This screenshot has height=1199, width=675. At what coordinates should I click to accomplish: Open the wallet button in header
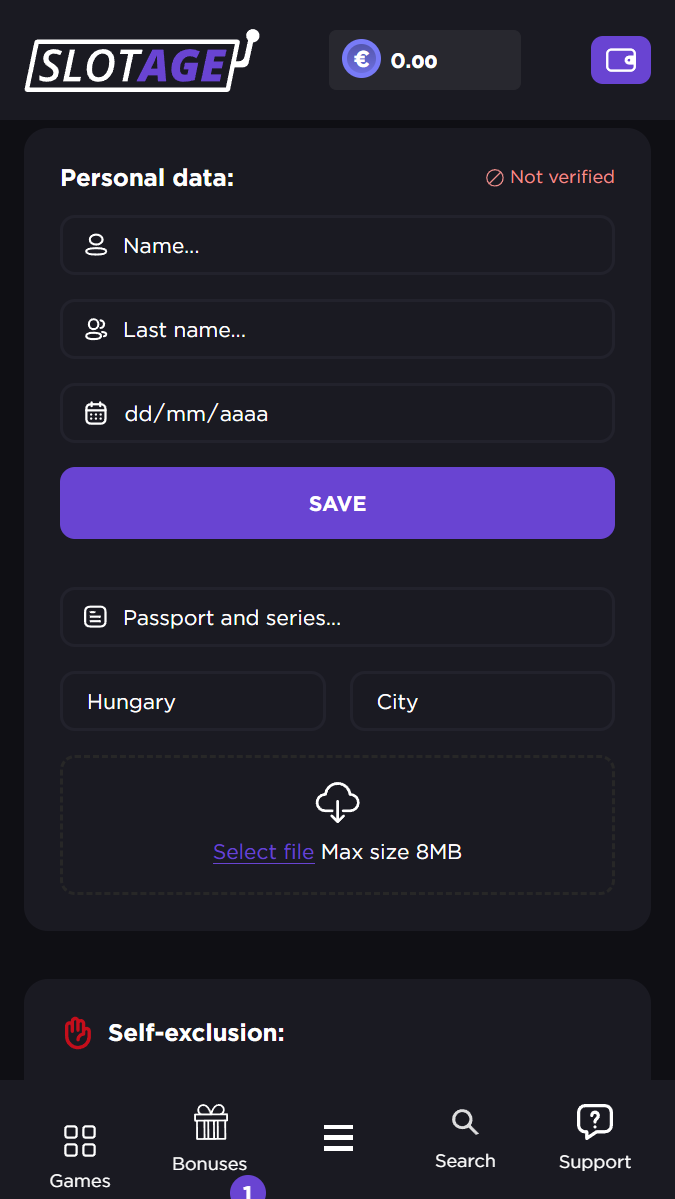coord(620,60)
